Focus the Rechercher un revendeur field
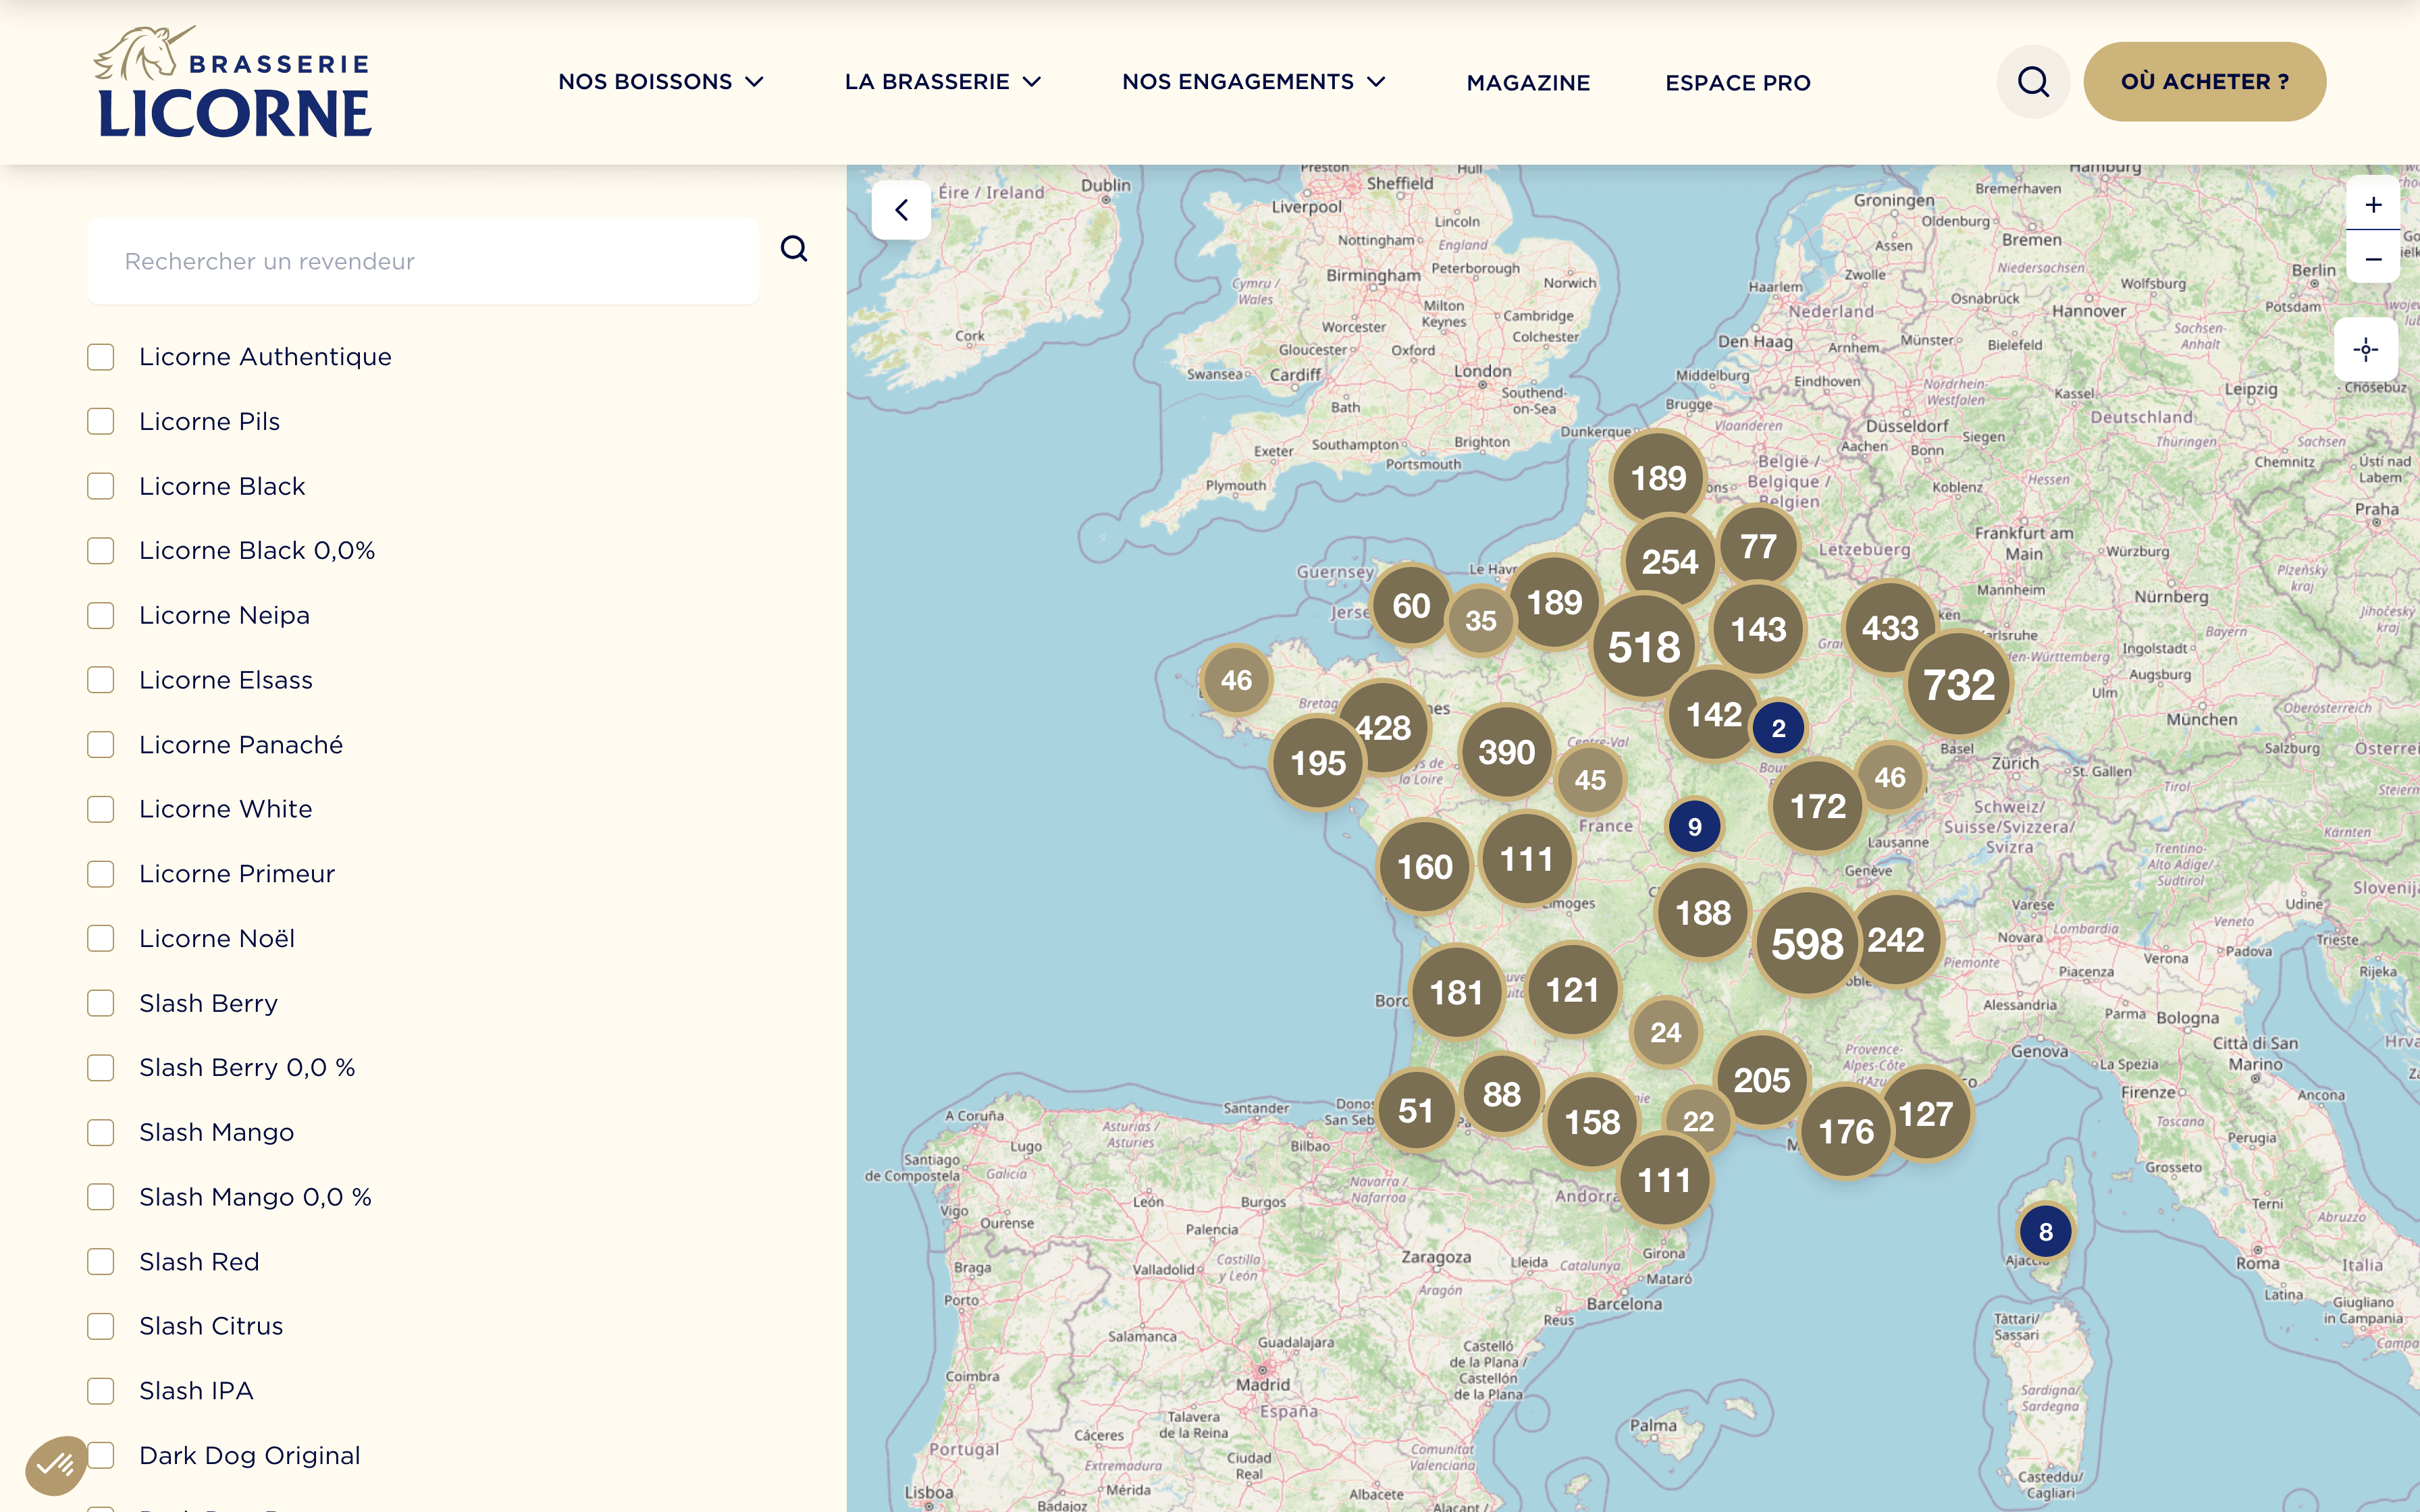Image resolution: width=2420 pixels, height=1512 pixels. (423, 261)
